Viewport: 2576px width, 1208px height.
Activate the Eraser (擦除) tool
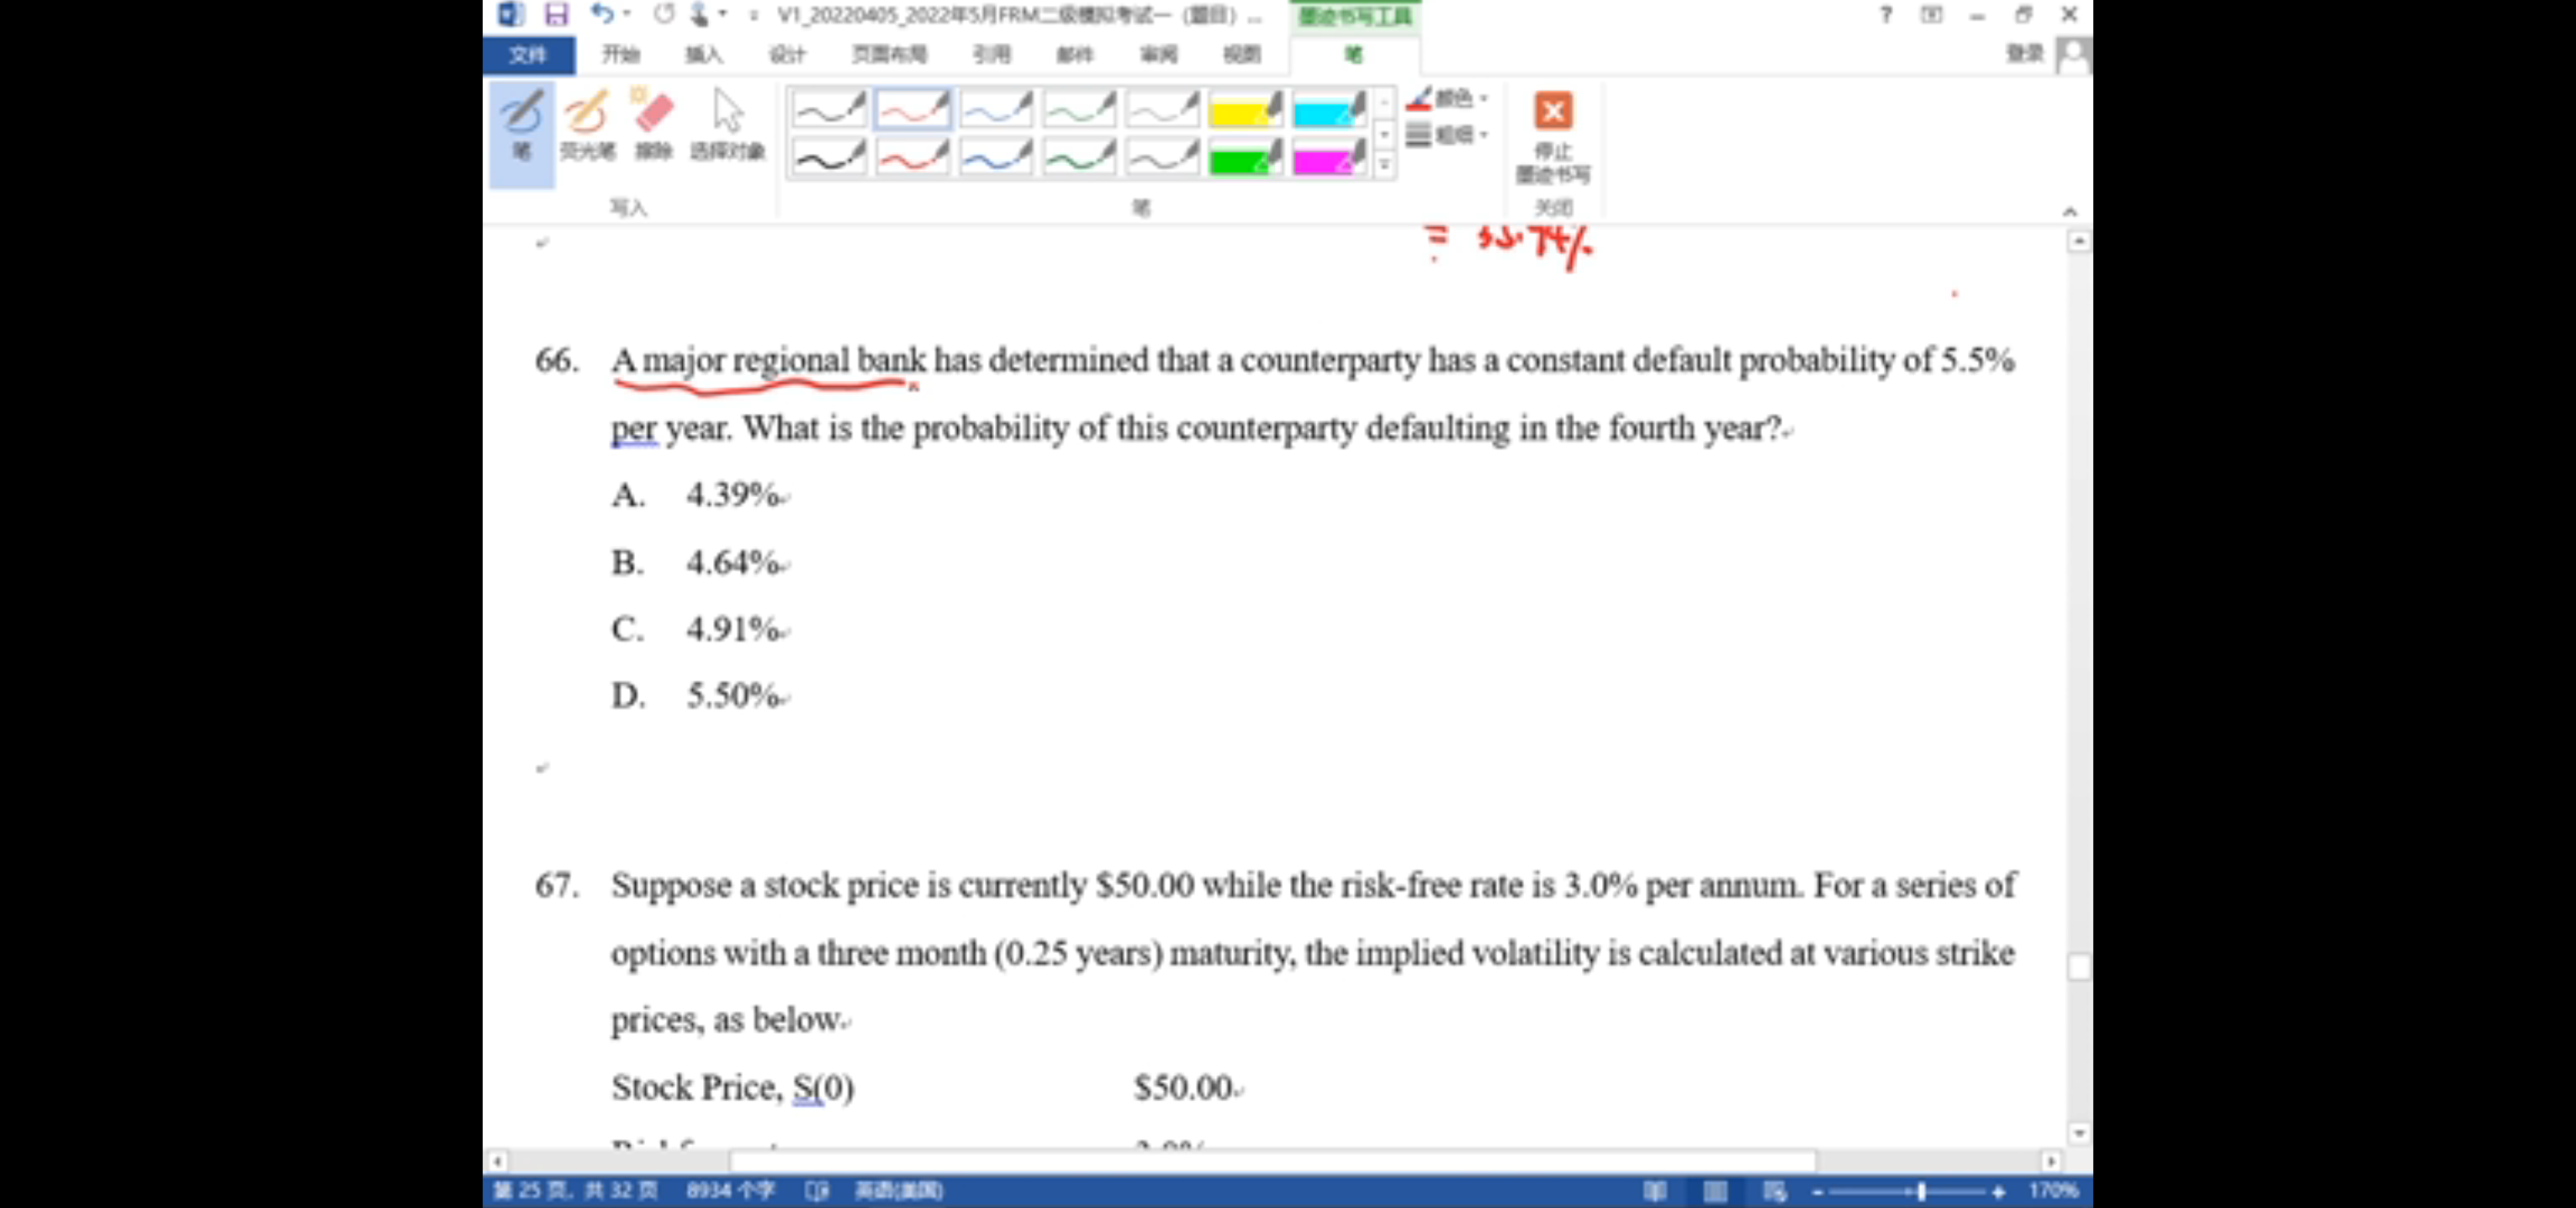653,126
